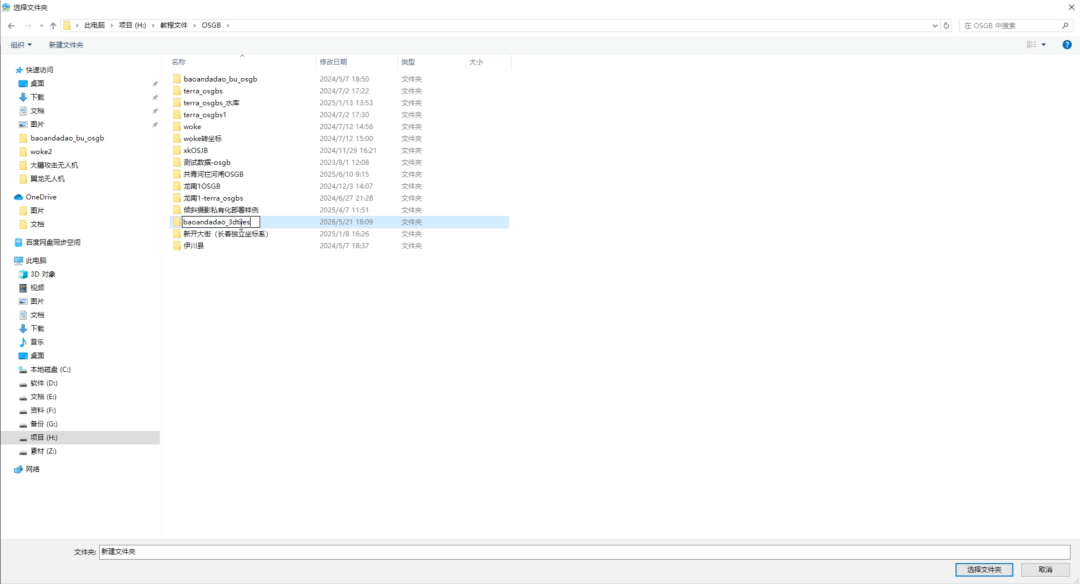Select OneDrive in the navigation pane

pos(41,197)
